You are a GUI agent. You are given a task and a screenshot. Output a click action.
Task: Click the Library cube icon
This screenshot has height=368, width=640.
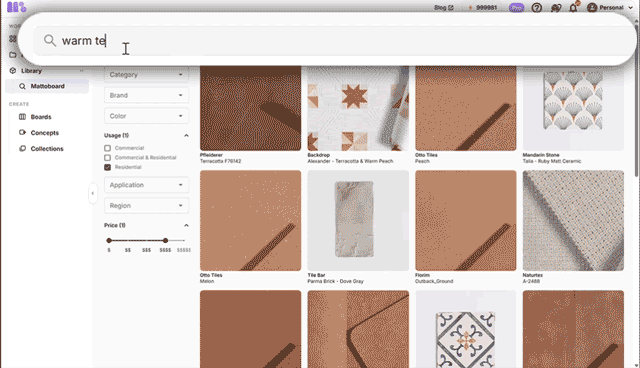(x=13, y=71)
